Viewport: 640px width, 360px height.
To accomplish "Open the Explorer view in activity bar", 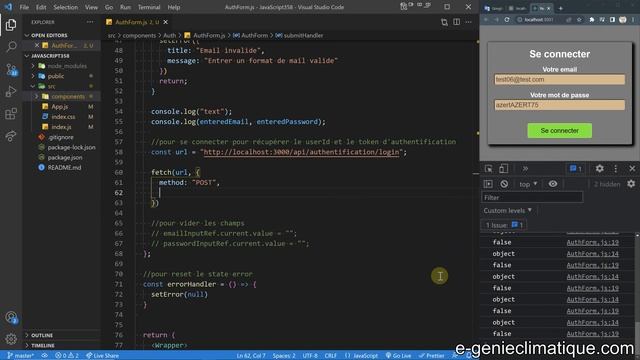I will 11,25.
